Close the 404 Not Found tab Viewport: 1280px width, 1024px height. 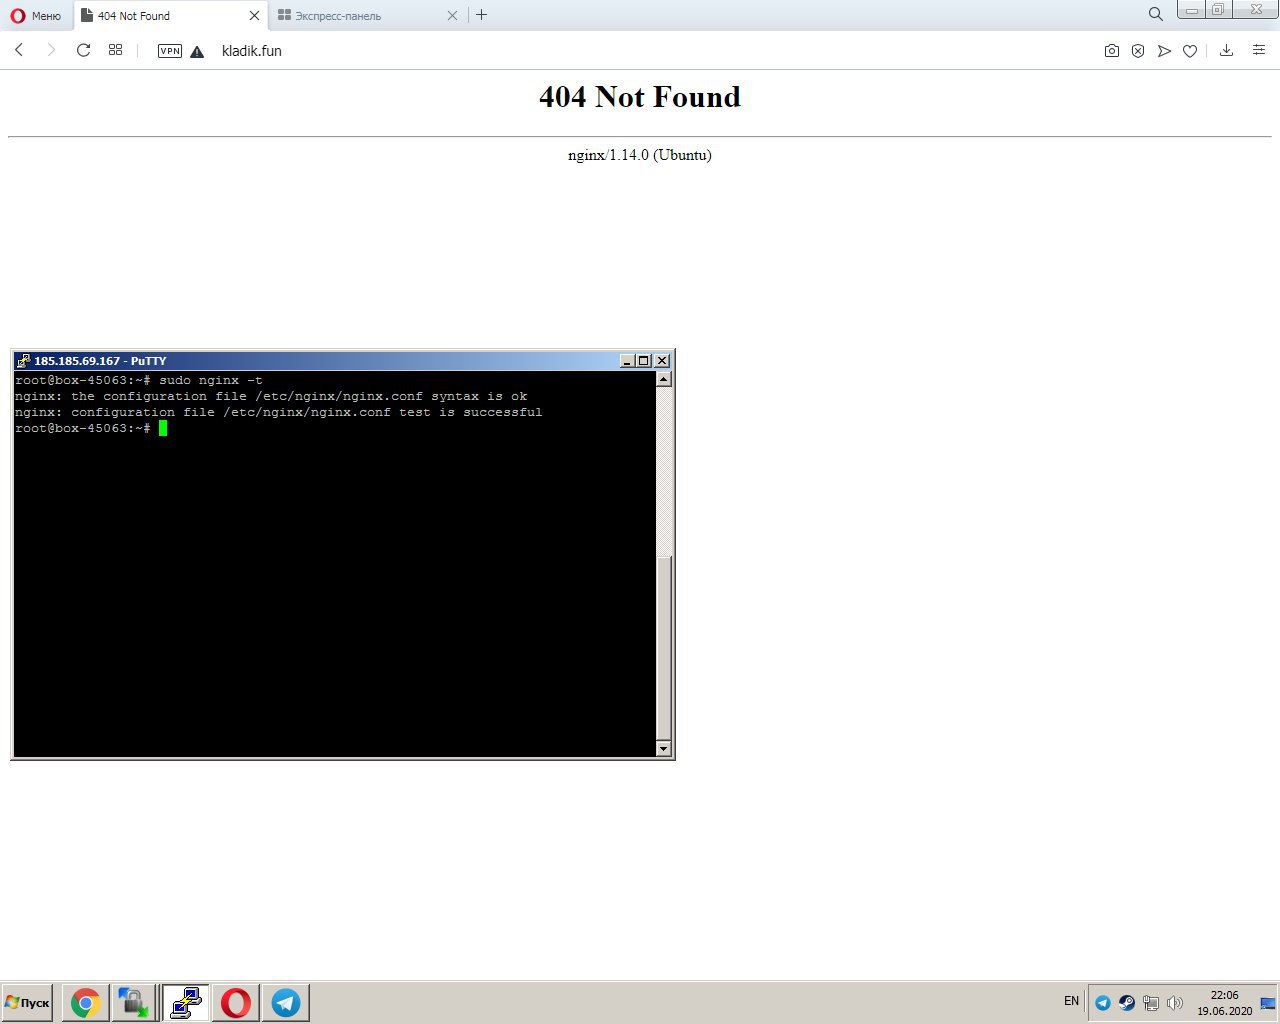point(254,15)
